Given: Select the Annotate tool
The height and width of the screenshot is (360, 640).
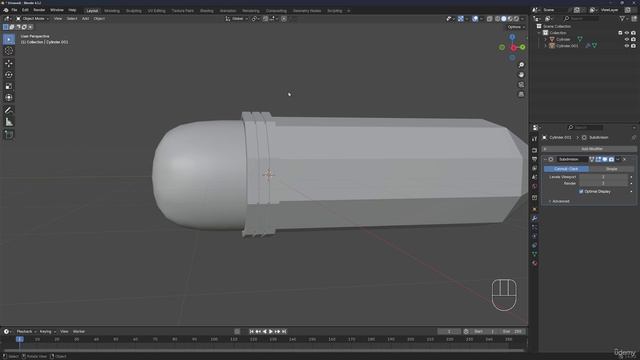Looking at the screenshot, I should click(x=9, y=110).
